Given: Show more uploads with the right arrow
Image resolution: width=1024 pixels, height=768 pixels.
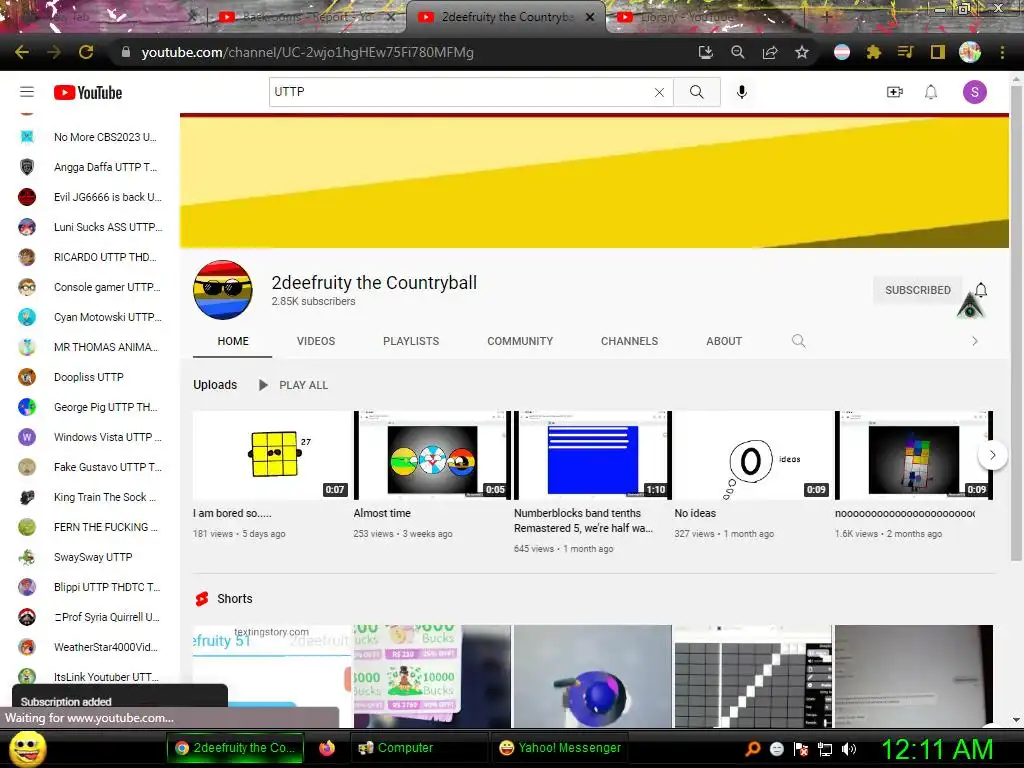Looking at the screenshot, I should [x=992, y=455].
